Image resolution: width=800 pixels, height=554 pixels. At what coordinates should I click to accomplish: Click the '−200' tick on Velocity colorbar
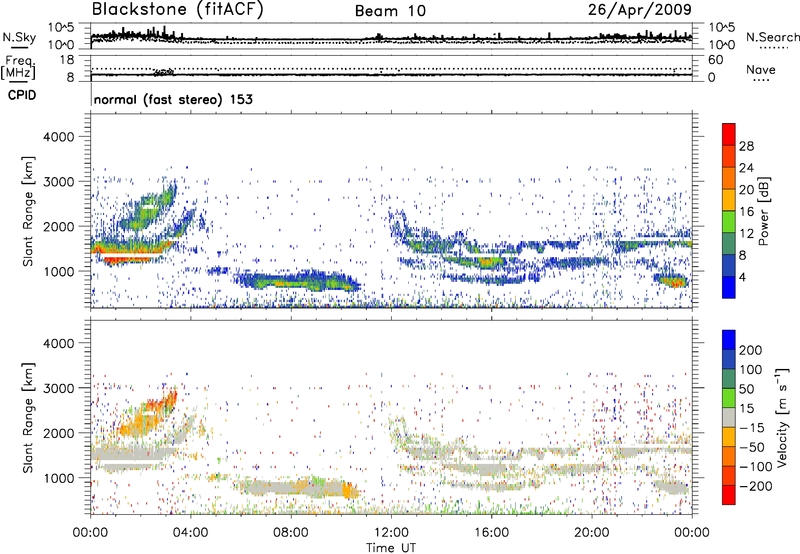(756, 486)
